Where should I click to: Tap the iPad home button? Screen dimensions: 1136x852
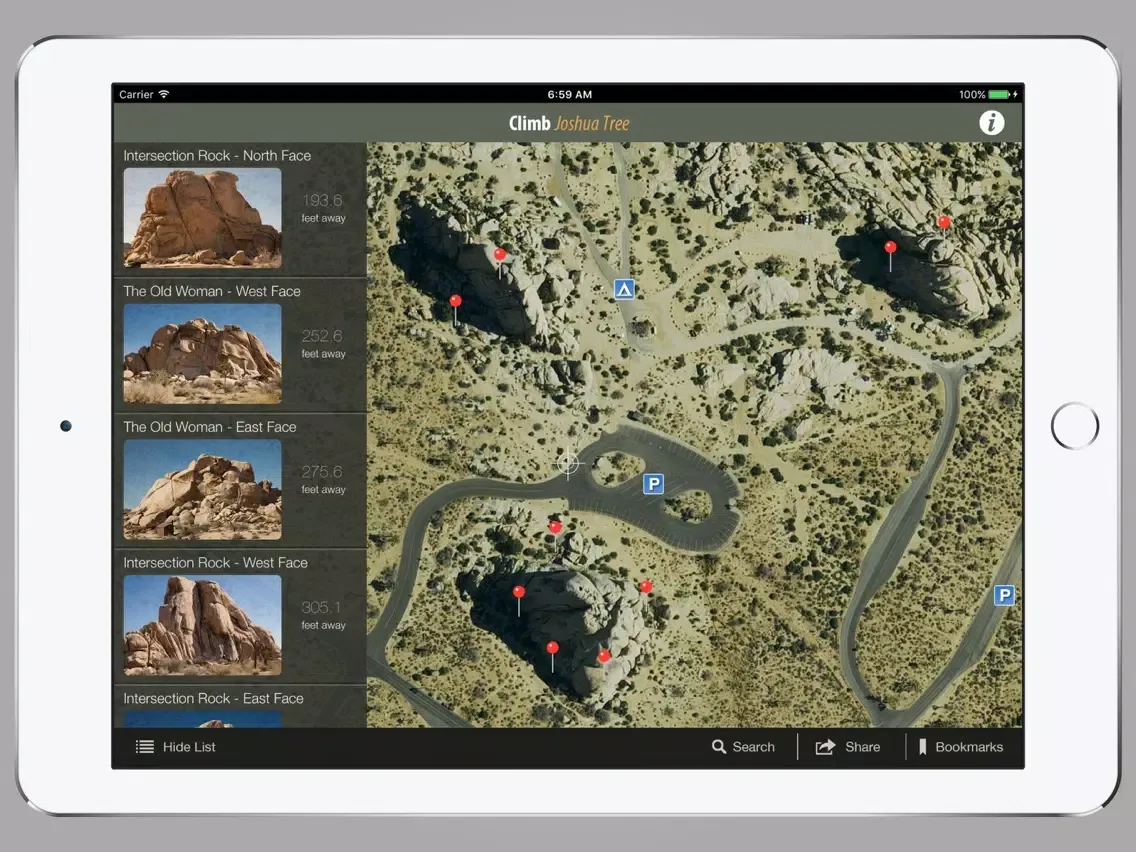coord(1074,426)
